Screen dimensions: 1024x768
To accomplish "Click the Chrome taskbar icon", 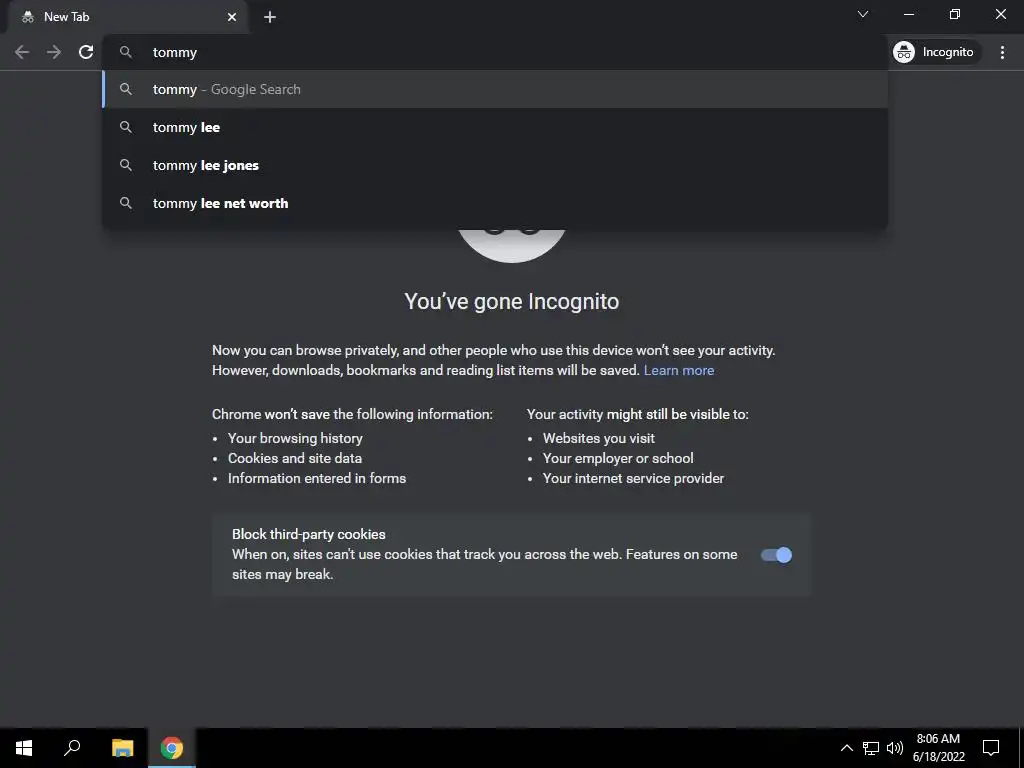I will pyautogui.click(x=172, y=748).
